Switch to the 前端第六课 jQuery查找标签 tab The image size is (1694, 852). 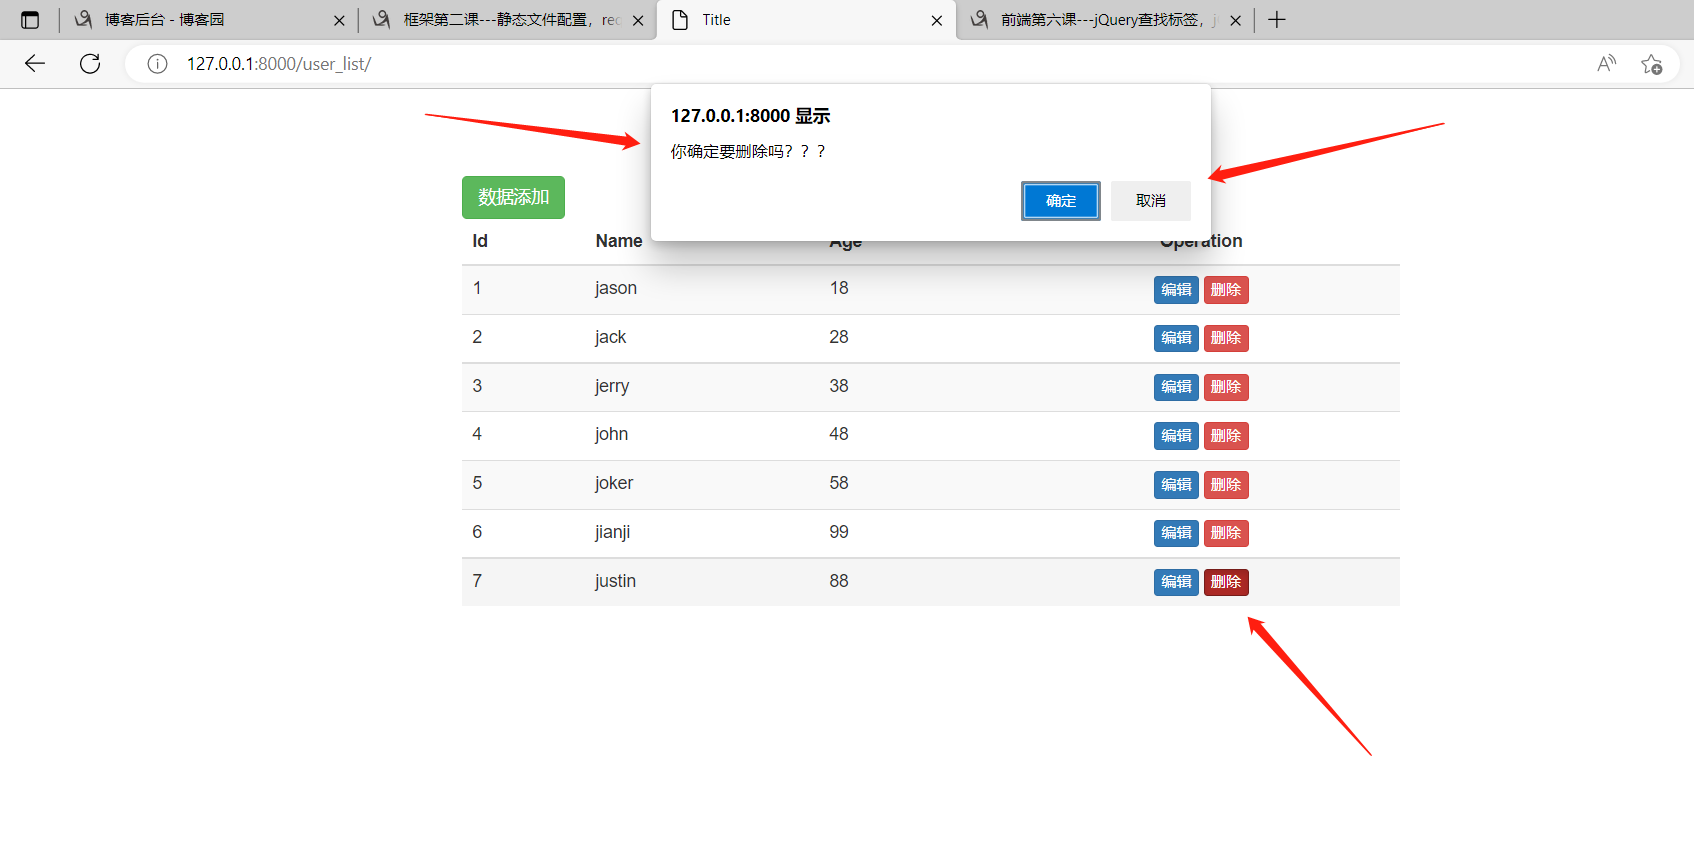click(x=1105, y=20)
